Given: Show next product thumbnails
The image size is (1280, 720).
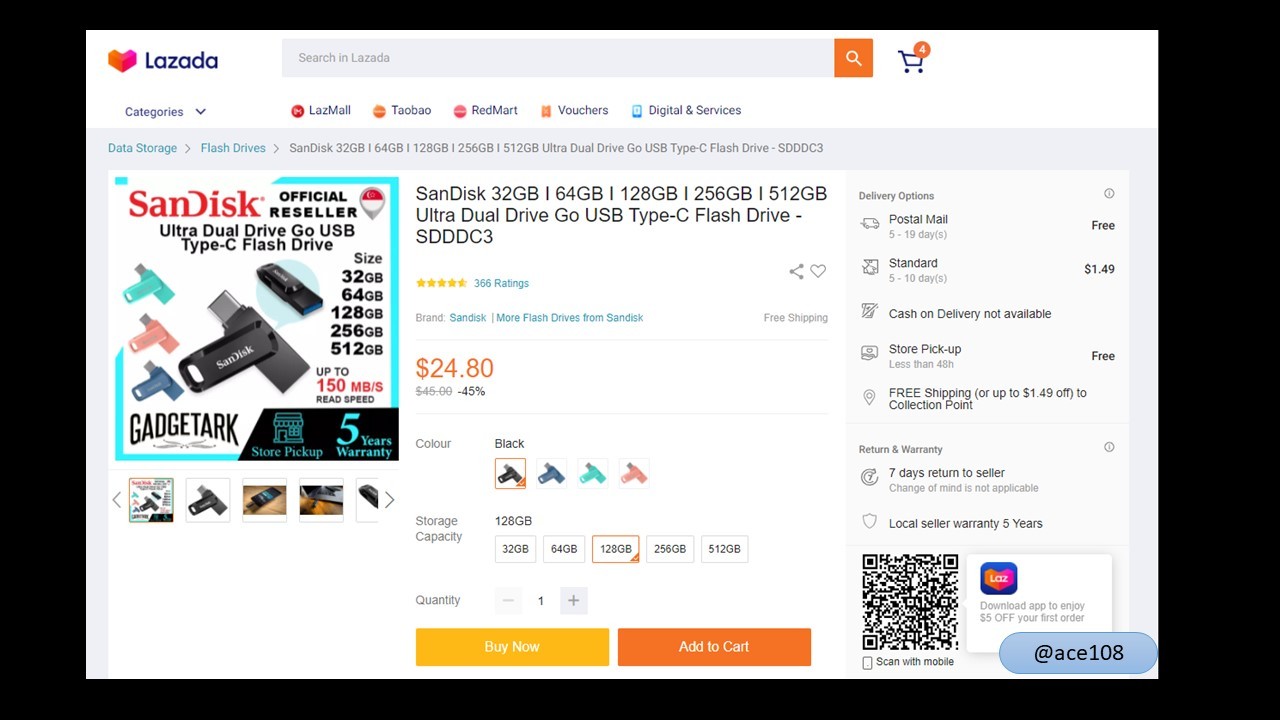Looking at the screenshot, I should click(x=389, y=500).
